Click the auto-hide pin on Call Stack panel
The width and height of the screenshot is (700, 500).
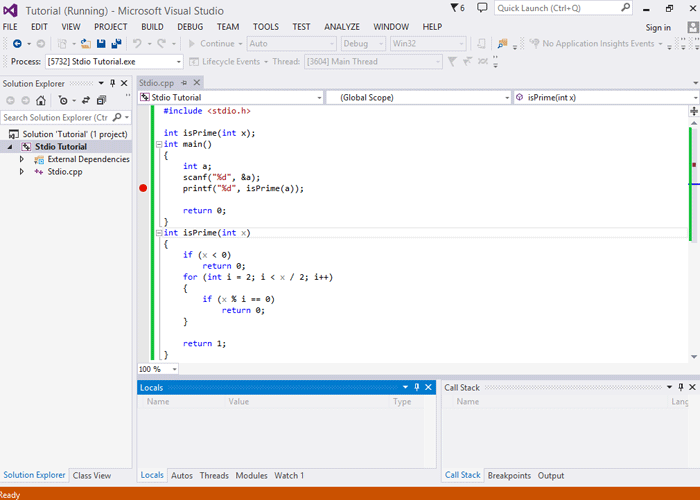coord(680,387)
